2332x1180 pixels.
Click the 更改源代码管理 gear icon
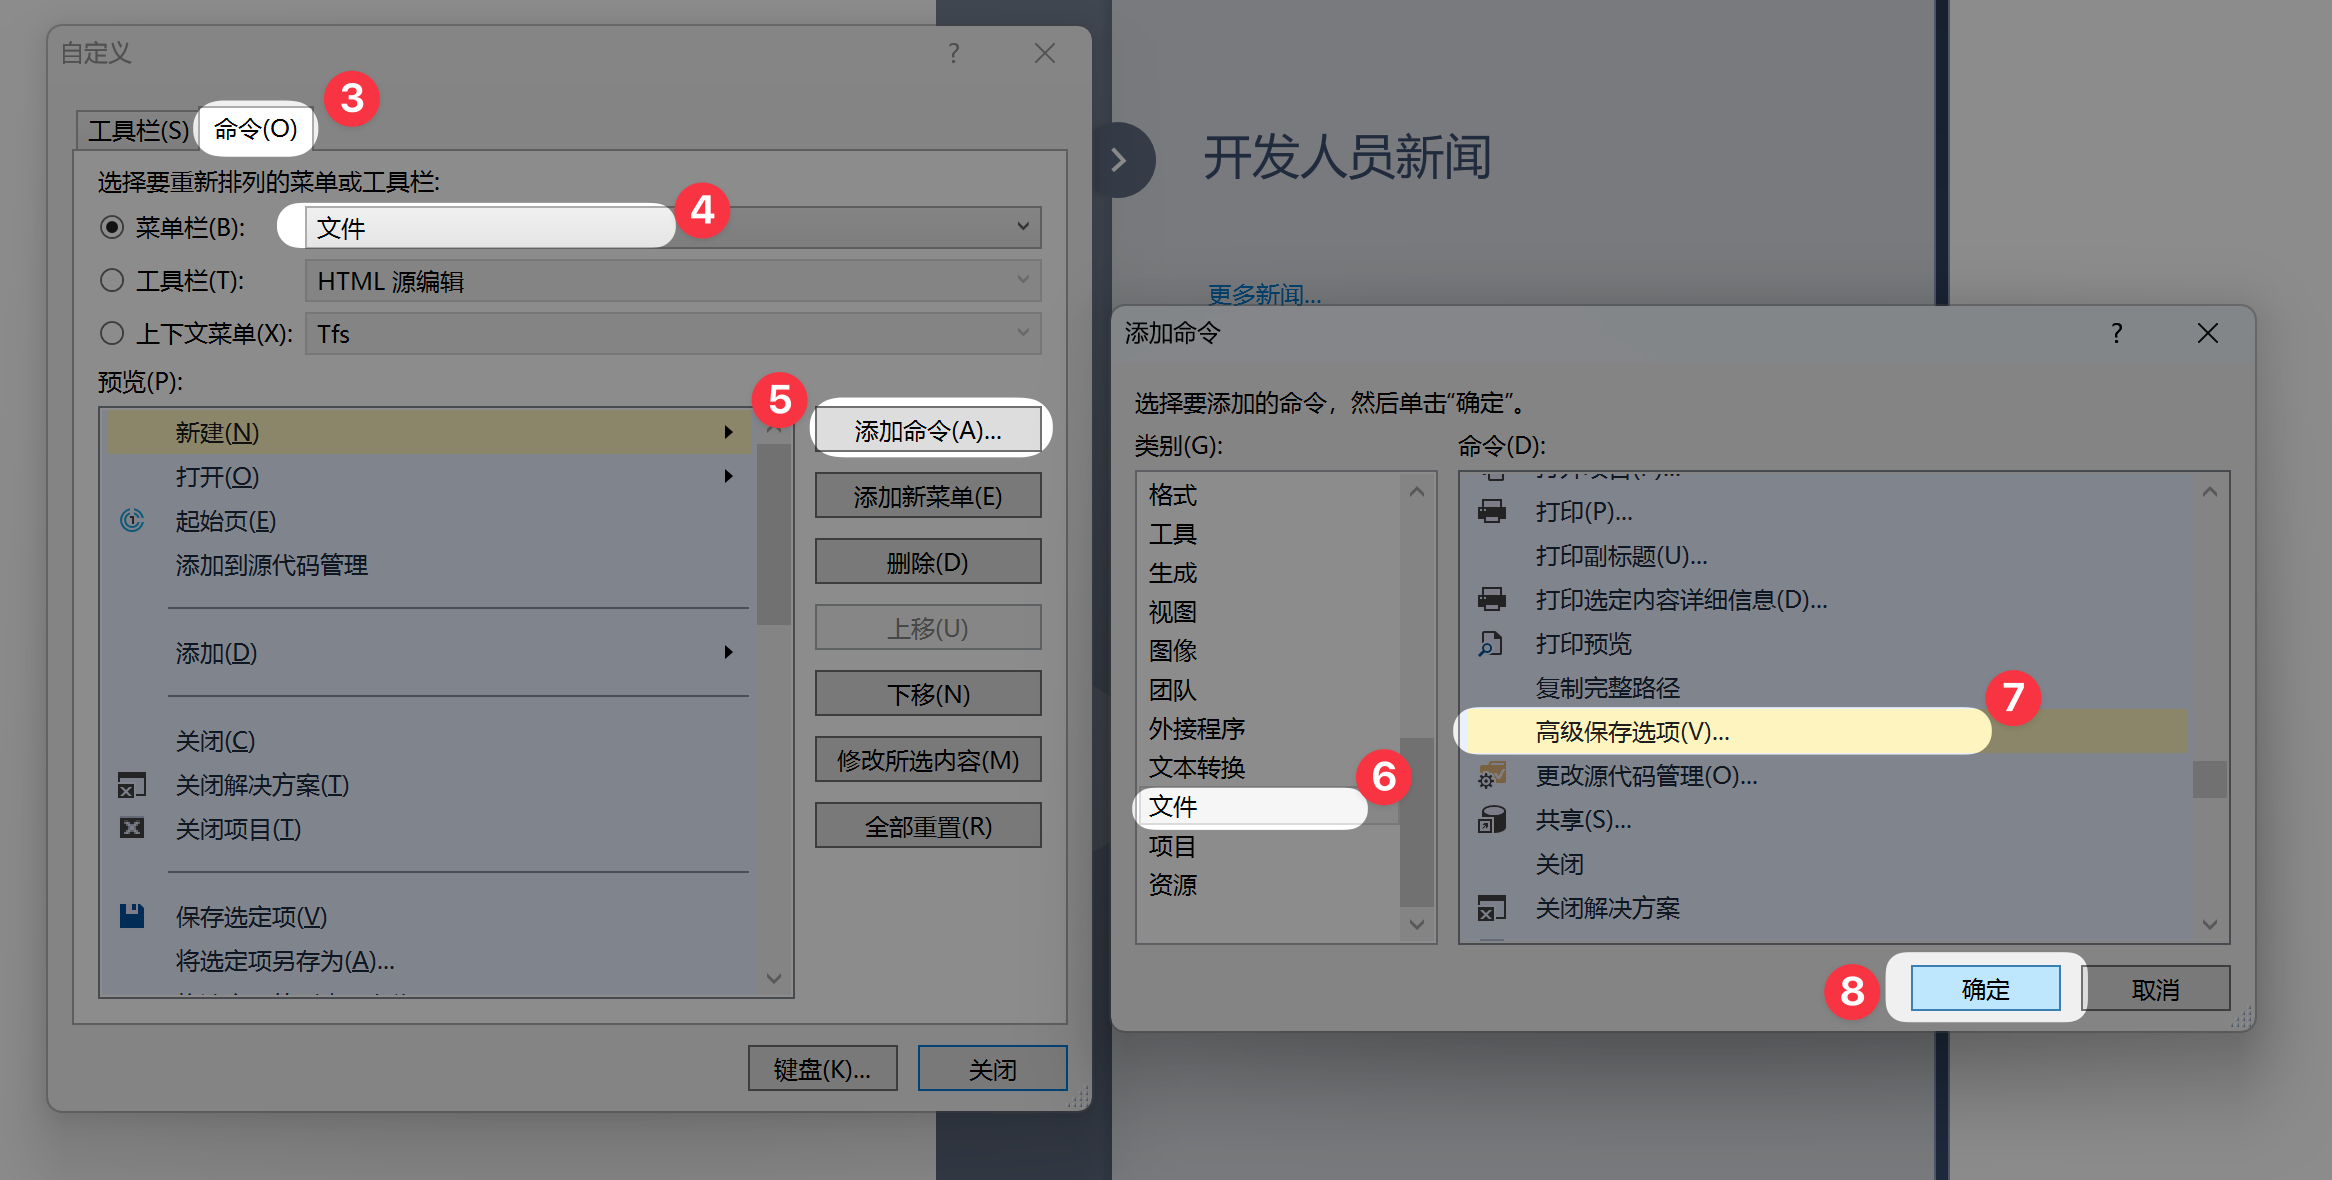point(1492,775)
